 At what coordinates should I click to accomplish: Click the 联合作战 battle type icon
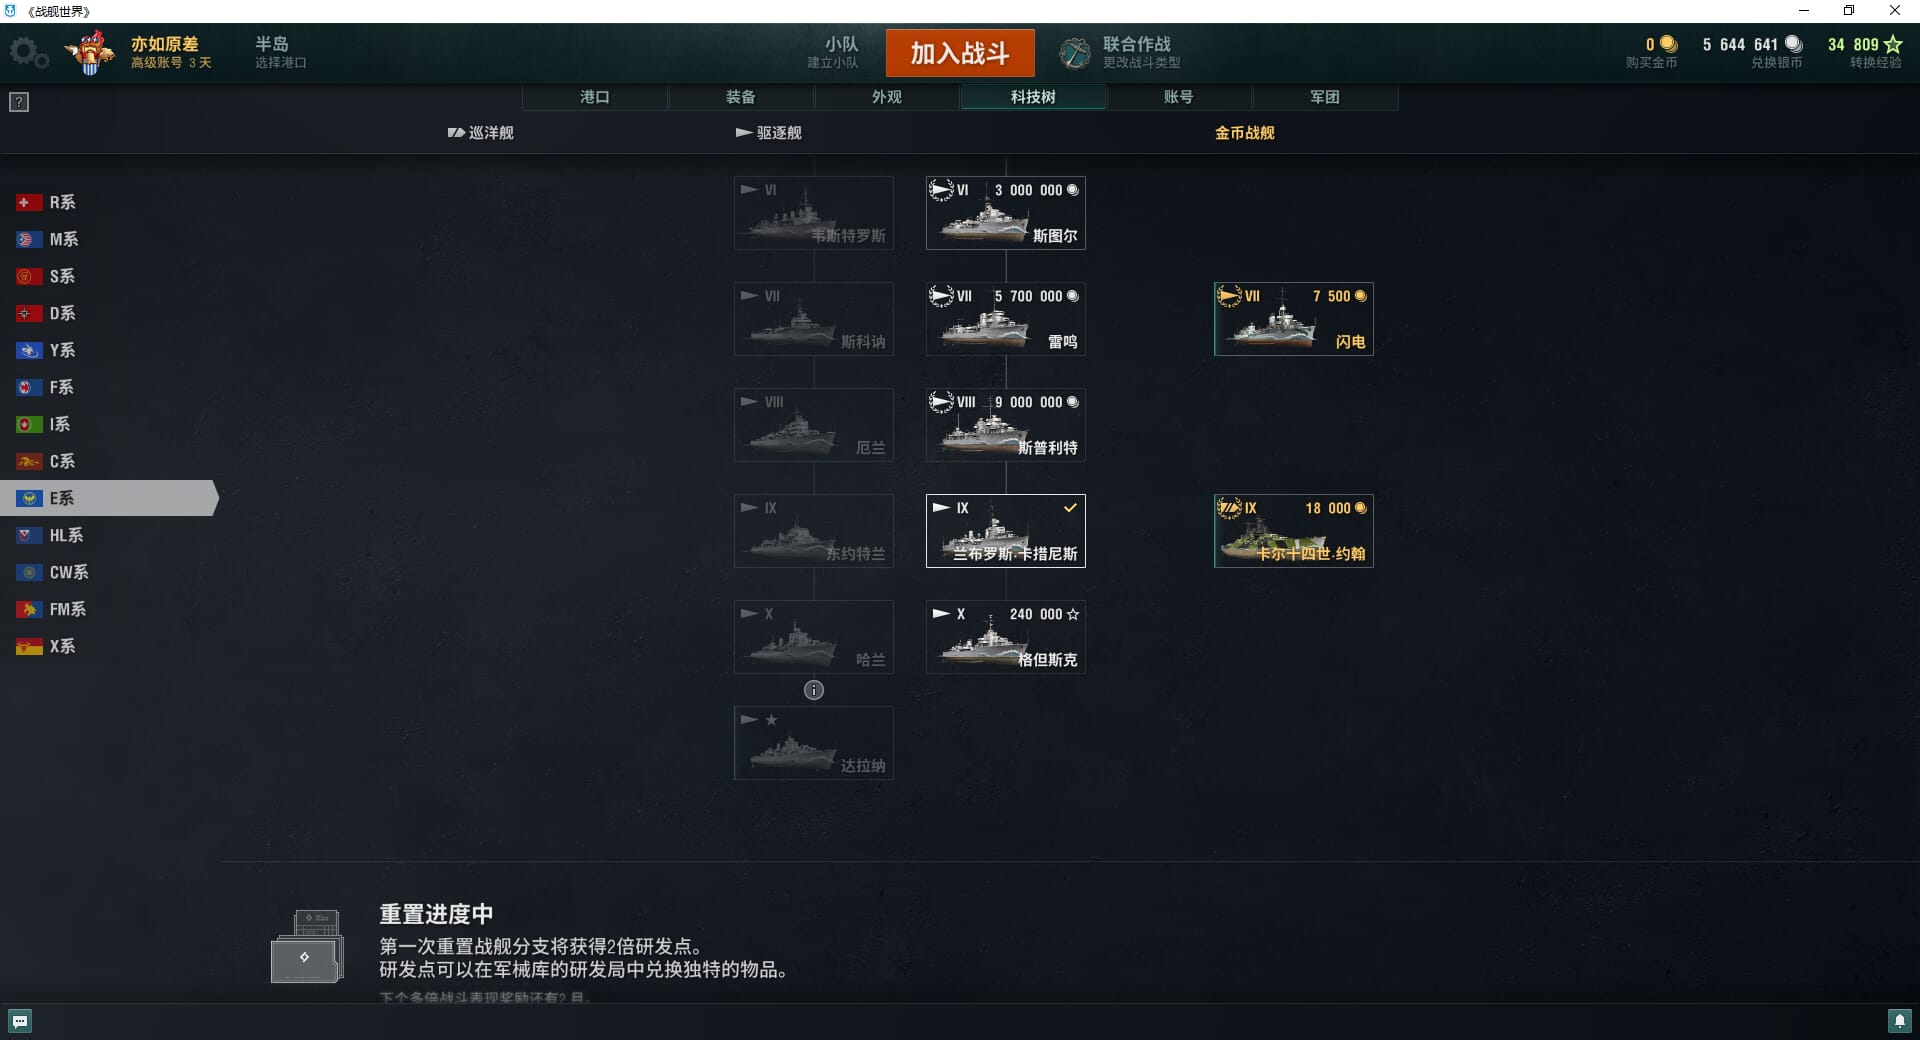[x=1075, y=52]
